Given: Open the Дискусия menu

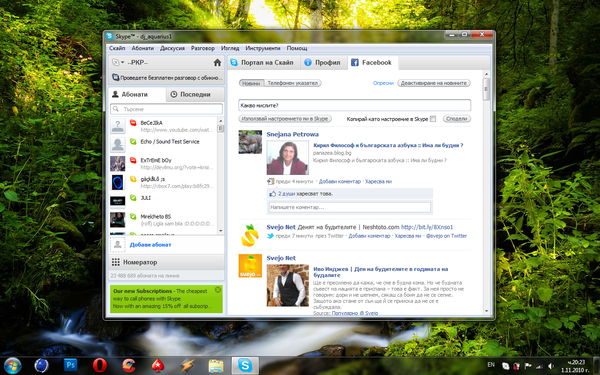Looking at the screenshot, I should pos(172,48).
